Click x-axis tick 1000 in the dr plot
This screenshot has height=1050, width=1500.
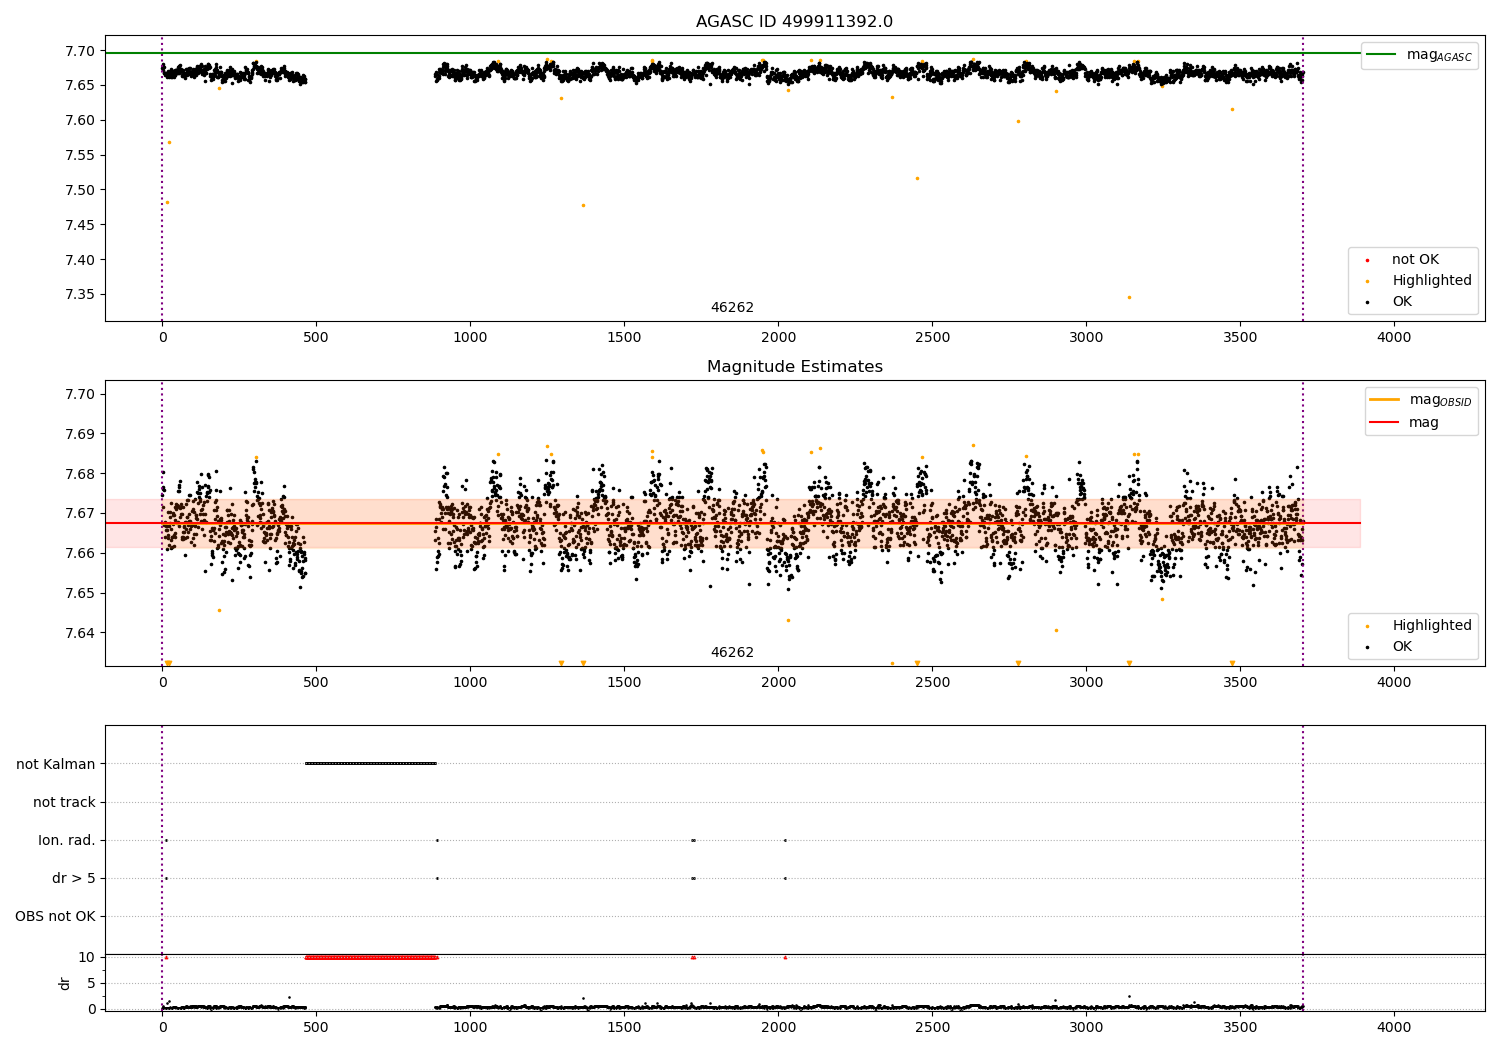470,1027
